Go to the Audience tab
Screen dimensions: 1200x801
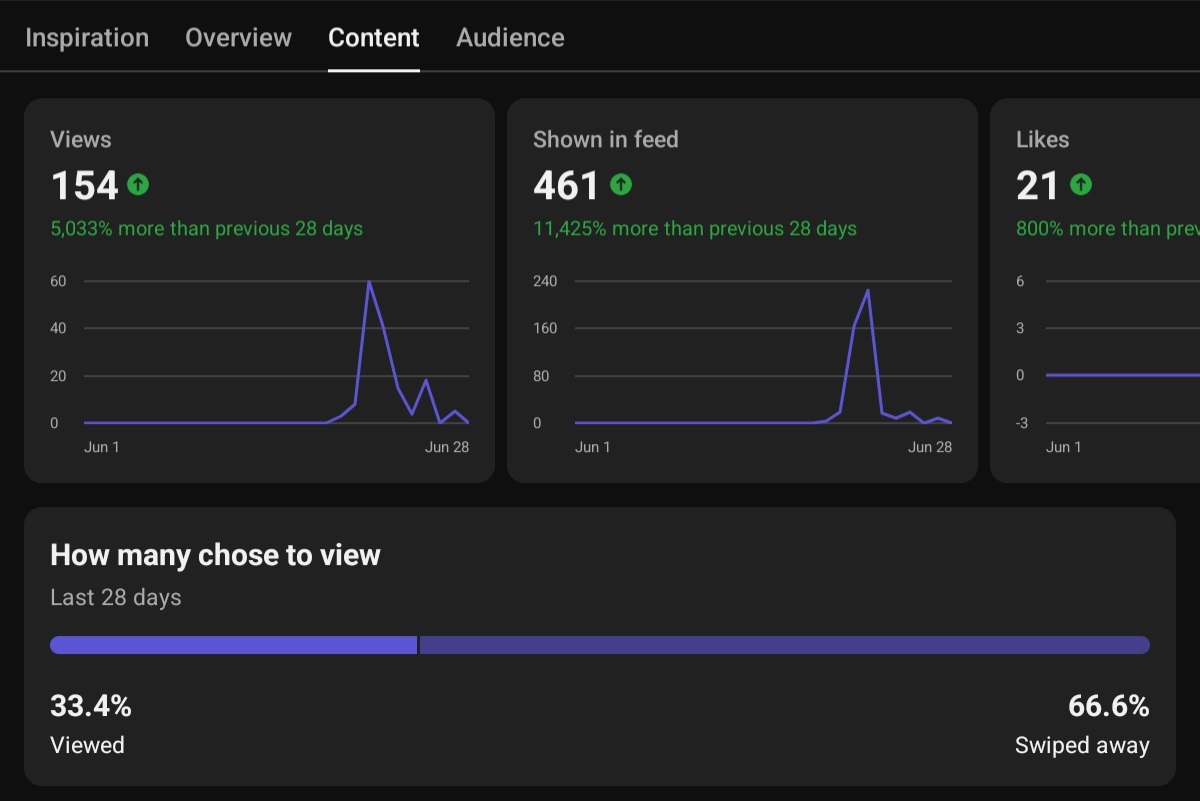(510, 38)
